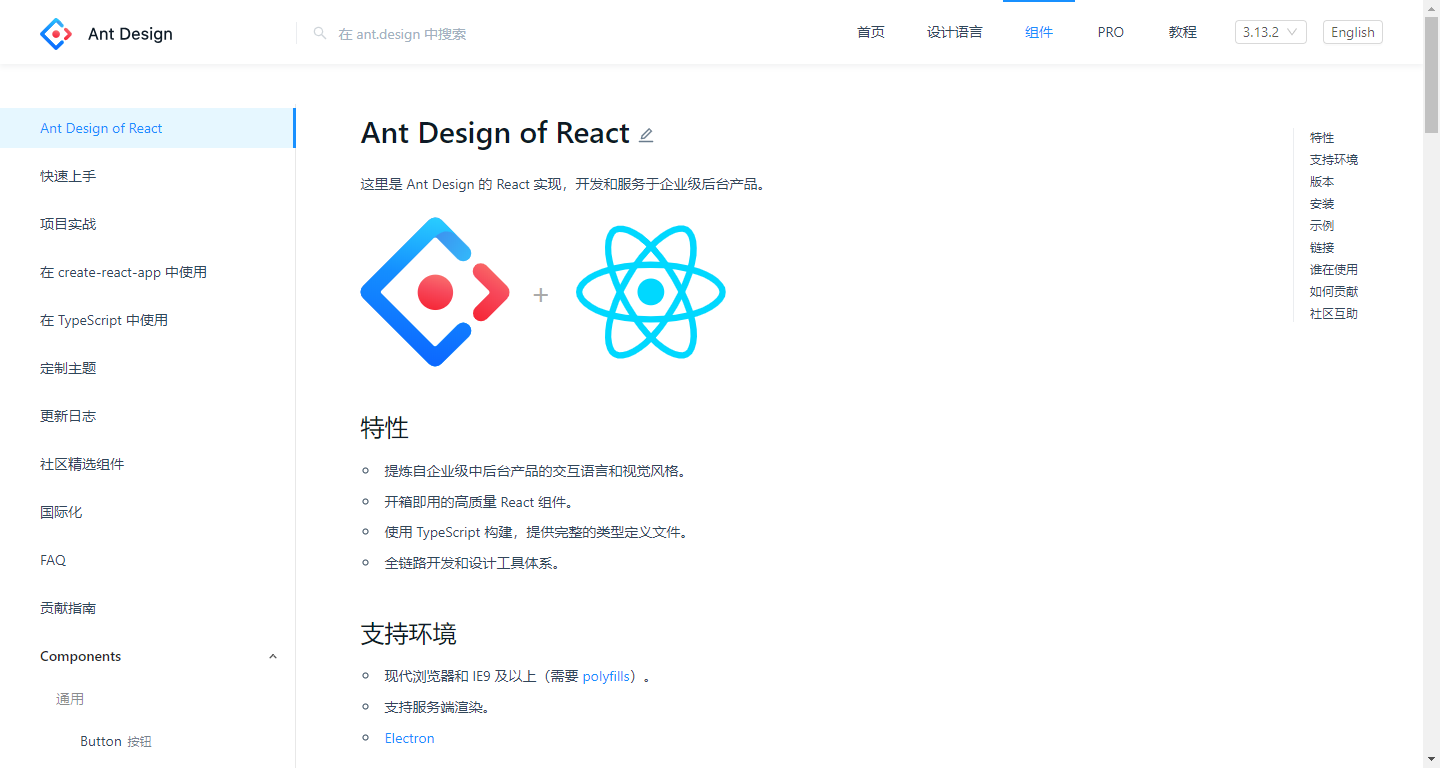Open 更新日志 in the sidebar

(x=148, y=416)
